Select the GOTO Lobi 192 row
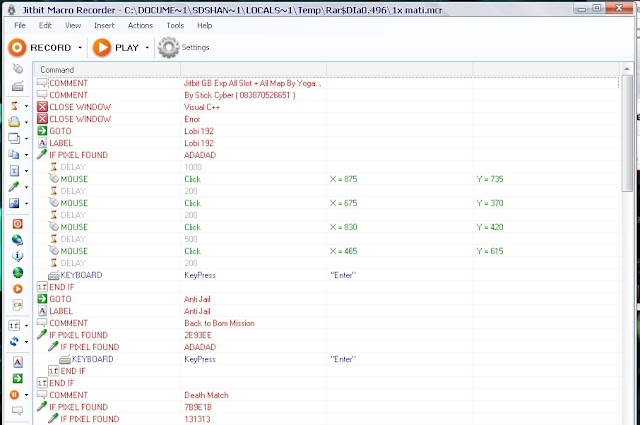 (x=327, y=131)
